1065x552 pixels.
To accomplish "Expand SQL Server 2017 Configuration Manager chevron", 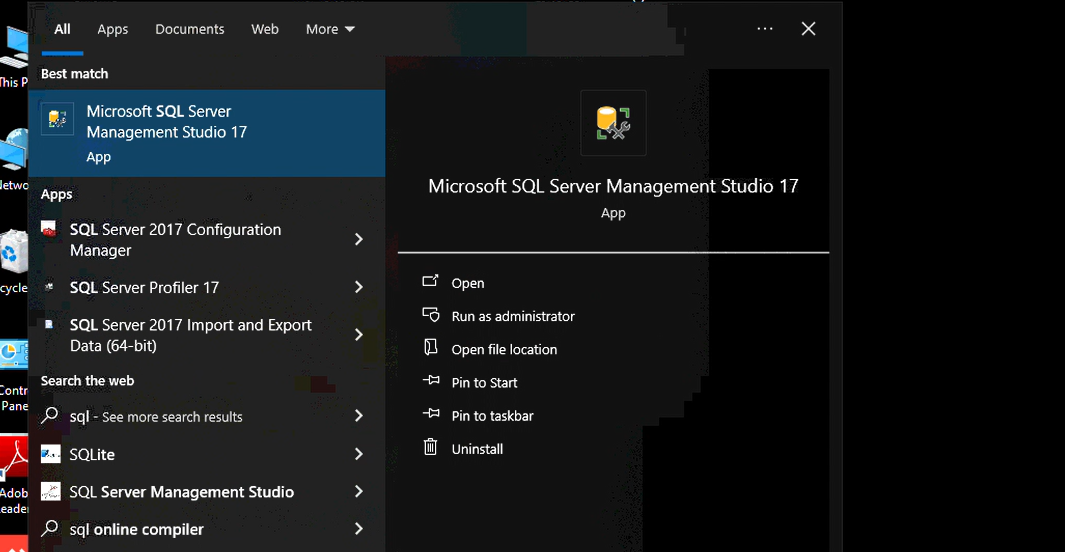I will click(x=359, y=239).
